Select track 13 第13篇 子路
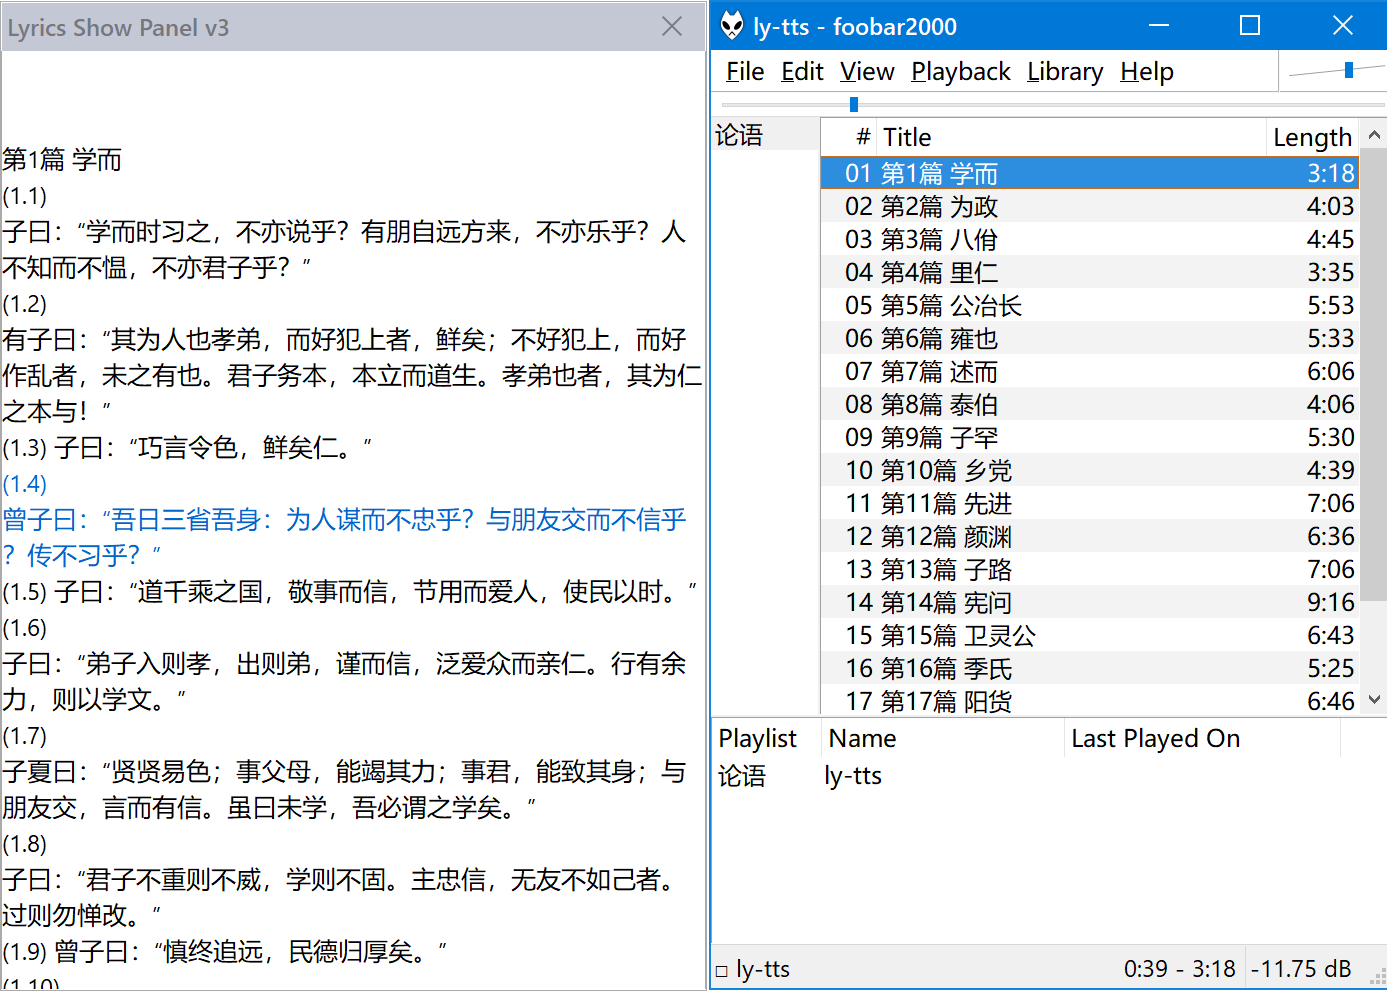1387x991 pixels. [x=1090, y=569]
